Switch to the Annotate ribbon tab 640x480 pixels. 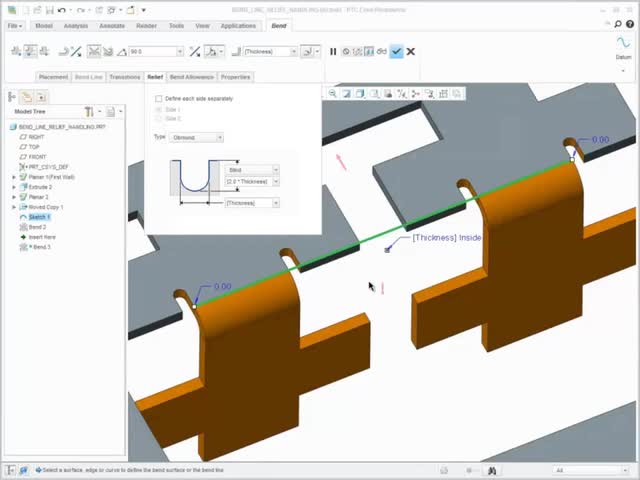[112, 26]
